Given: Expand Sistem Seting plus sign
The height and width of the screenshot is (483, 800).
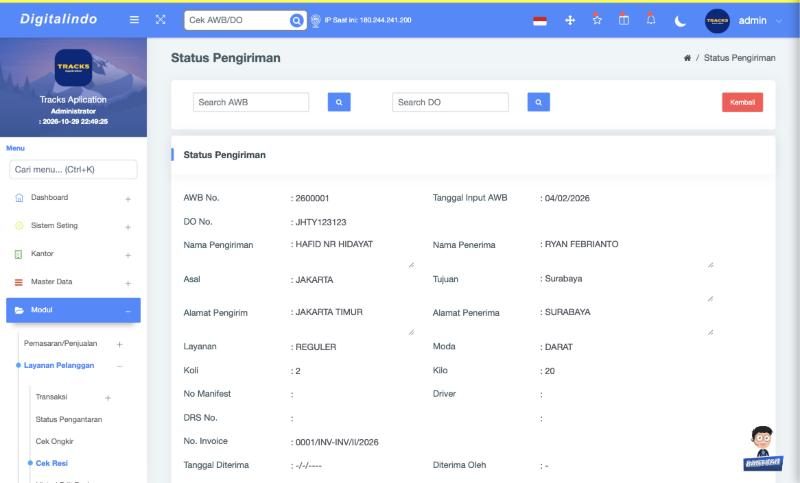Looking at the screenshot, I should 128,227.
